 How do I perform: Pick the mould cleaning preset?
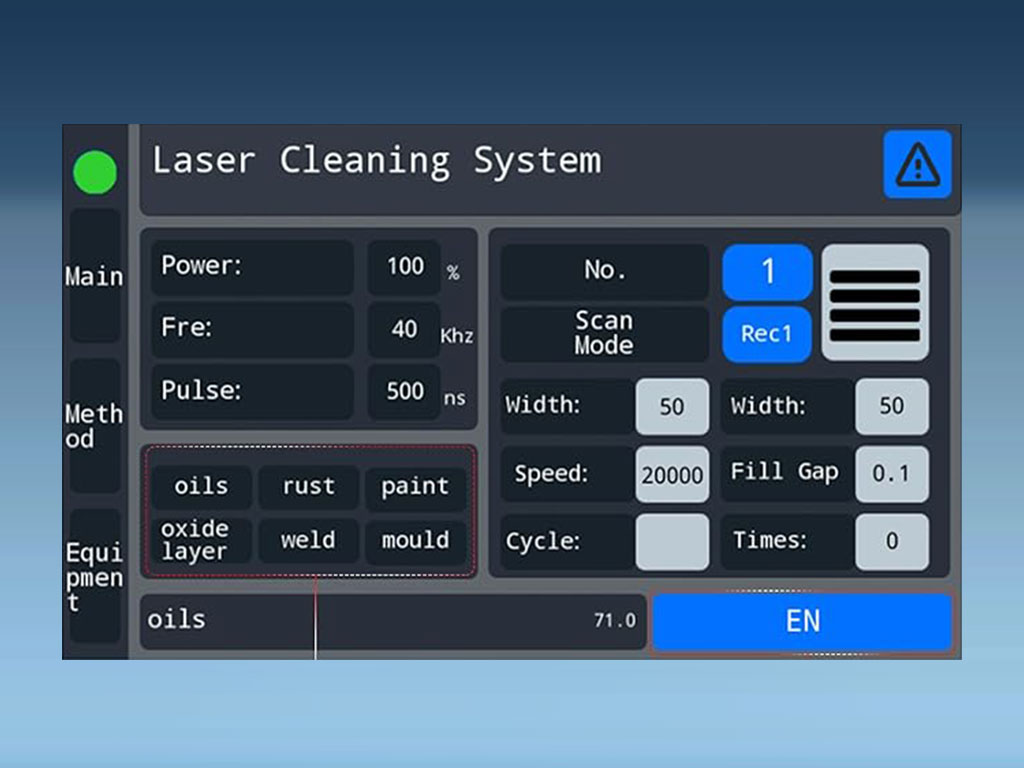[415, 540]
